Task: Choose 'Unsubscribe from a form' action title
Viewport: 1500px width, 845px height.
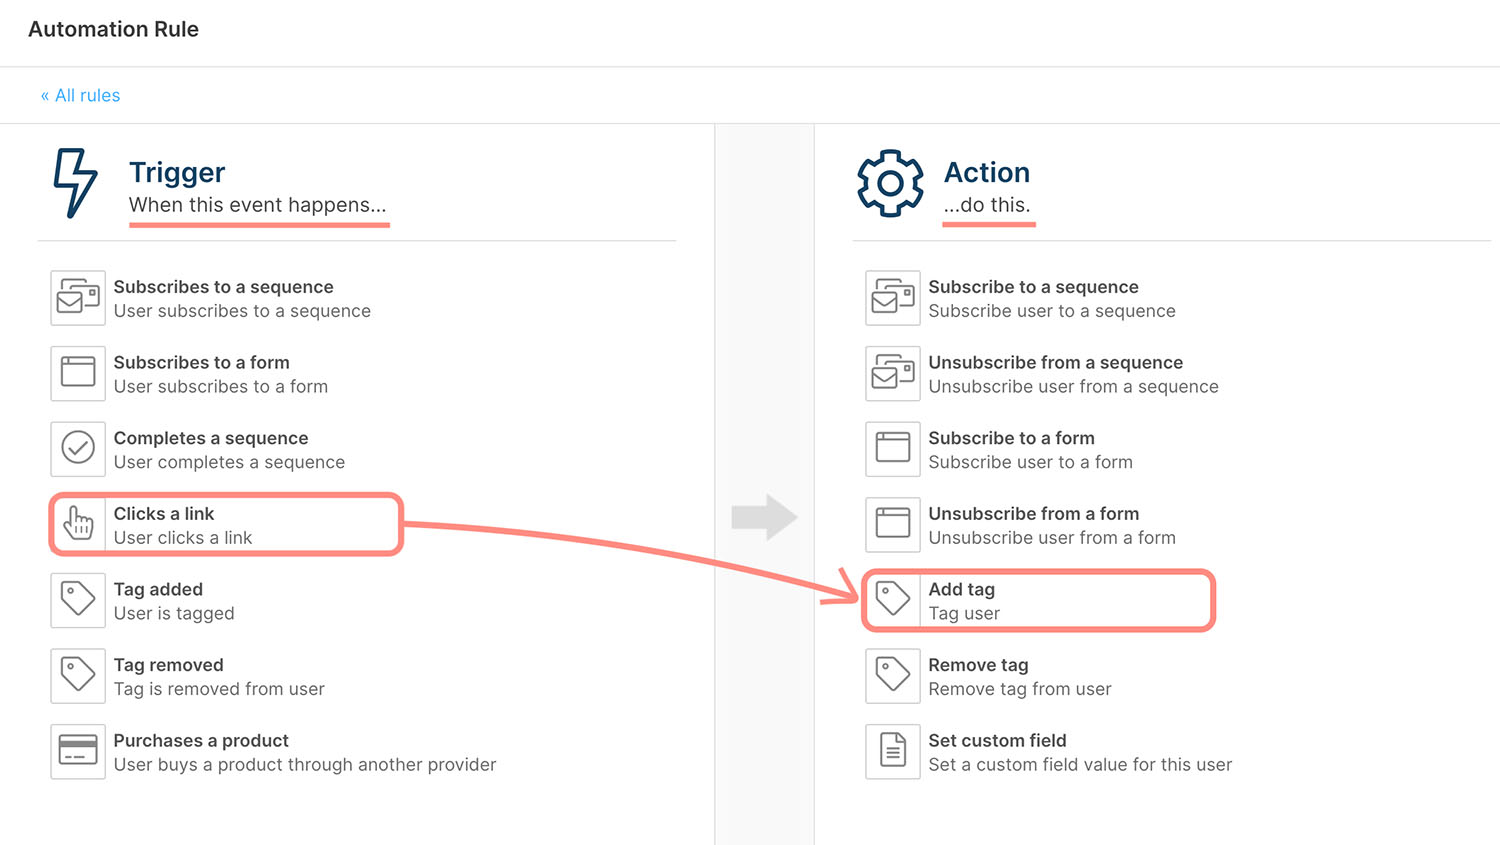Action: pos(1033,513)
